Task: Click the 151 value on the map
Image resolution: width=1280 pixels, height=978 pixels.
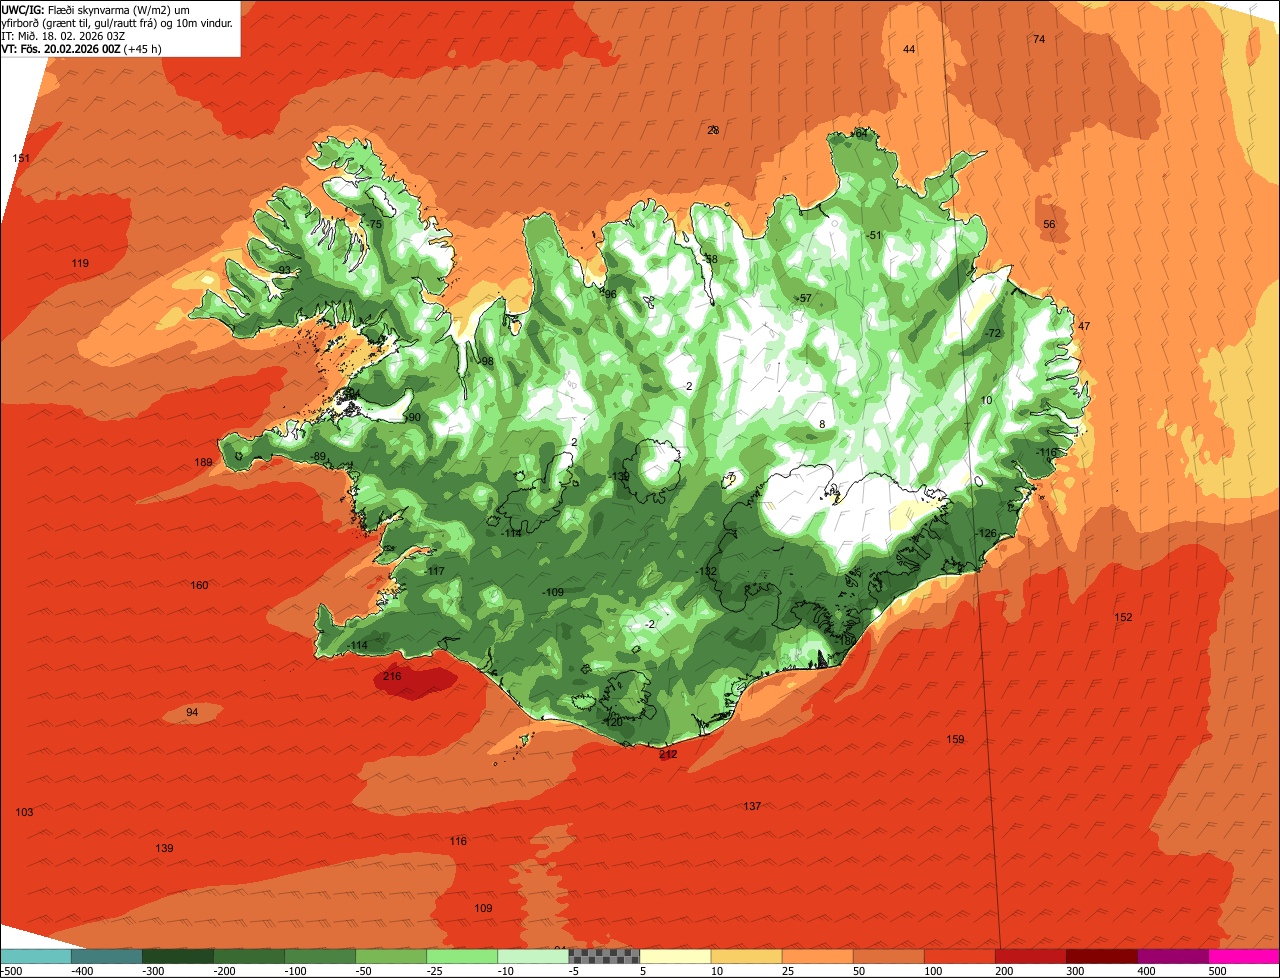Action: click(x=21, y=159)
